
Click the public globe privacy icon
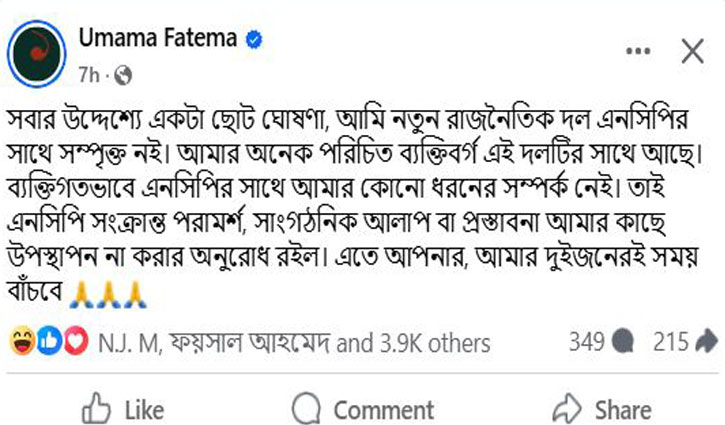[x=123, y=75]
